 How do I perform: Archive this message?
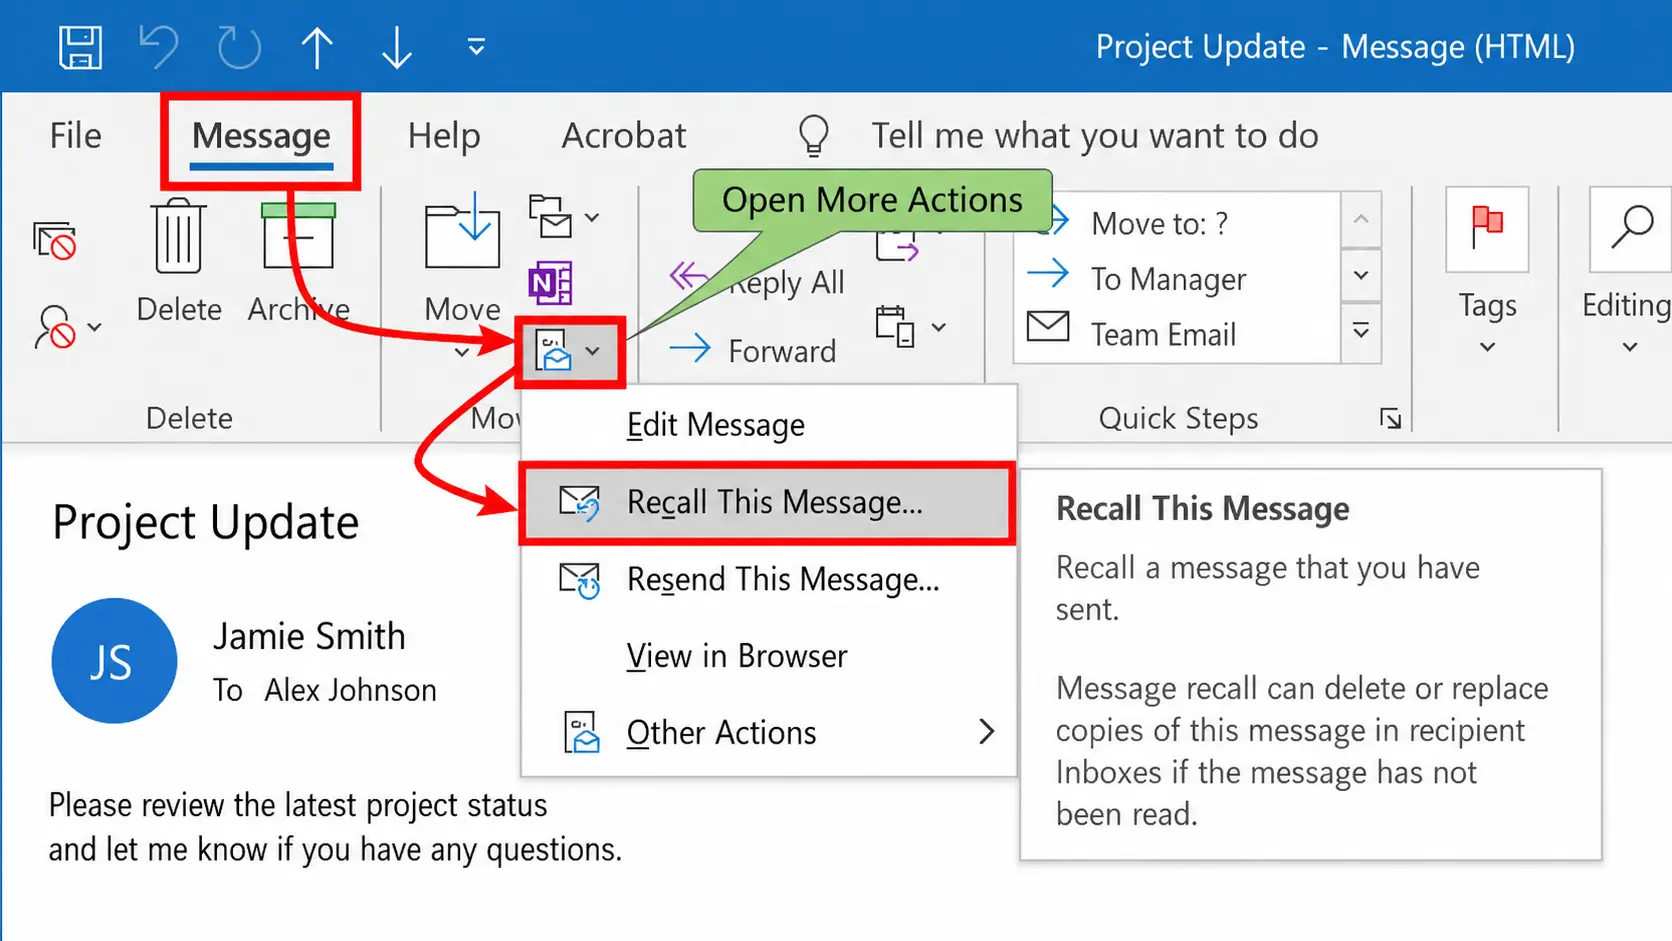pos(298,262)
